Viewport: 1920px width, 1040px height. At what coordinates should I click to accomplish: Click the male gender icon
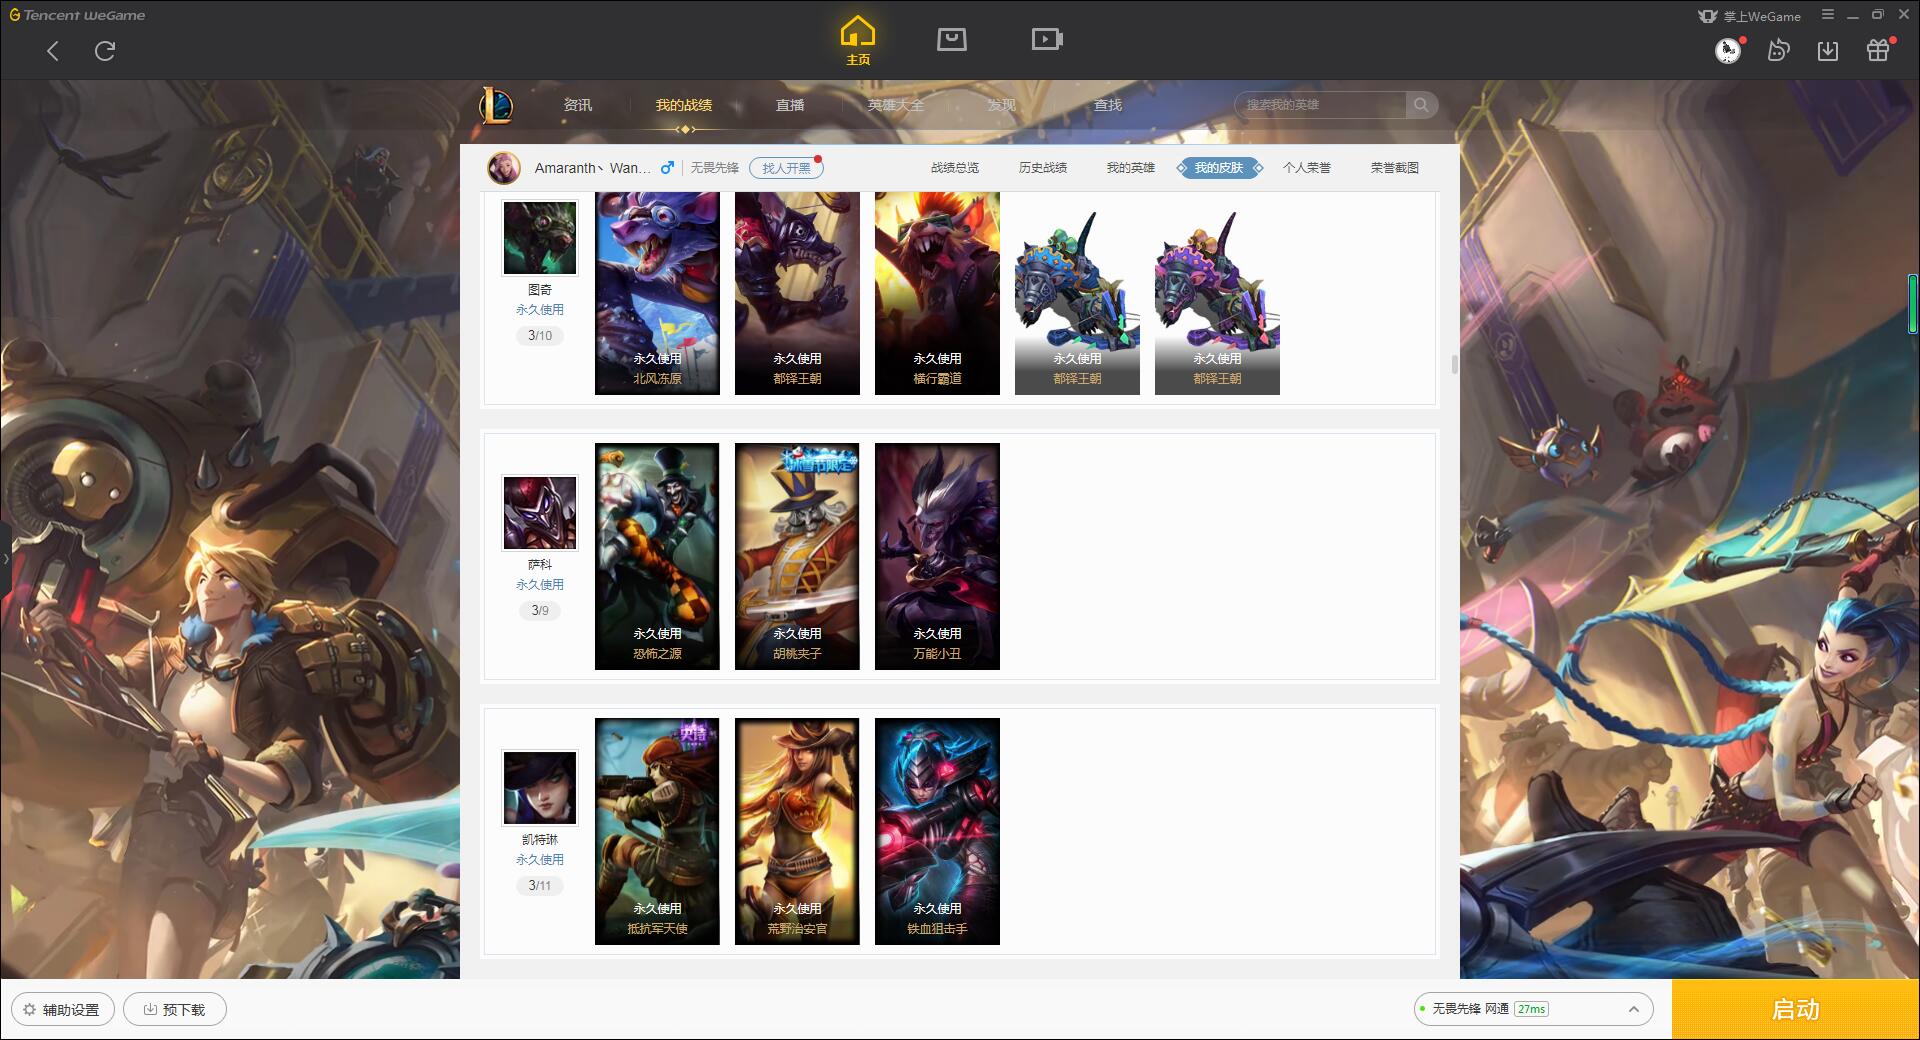pyautogui.click(x=667, y=168)
